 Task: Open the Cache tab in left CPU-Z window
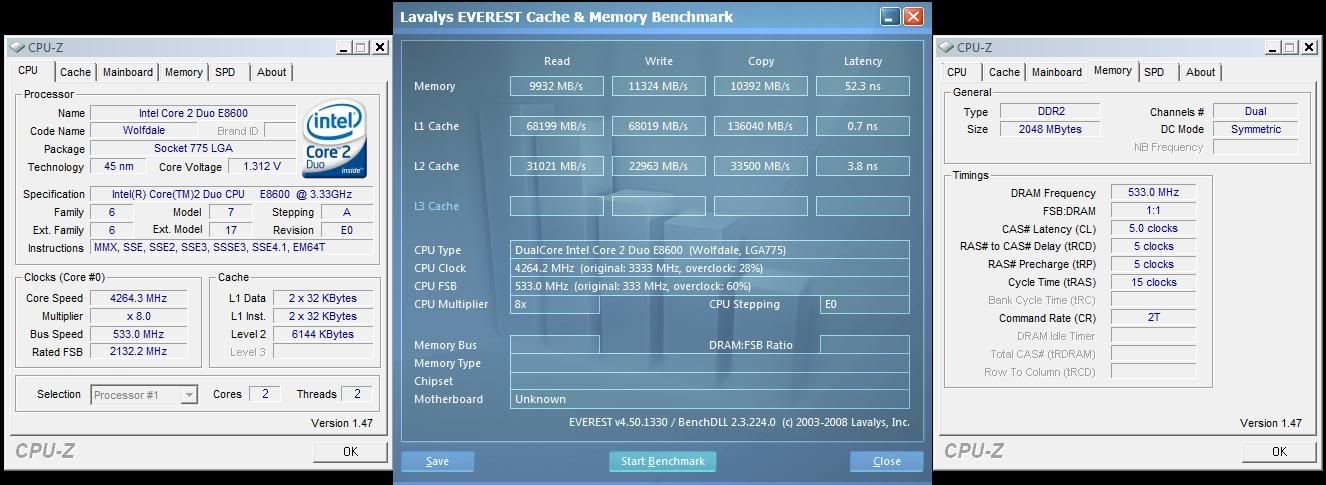tap(75, 72)
